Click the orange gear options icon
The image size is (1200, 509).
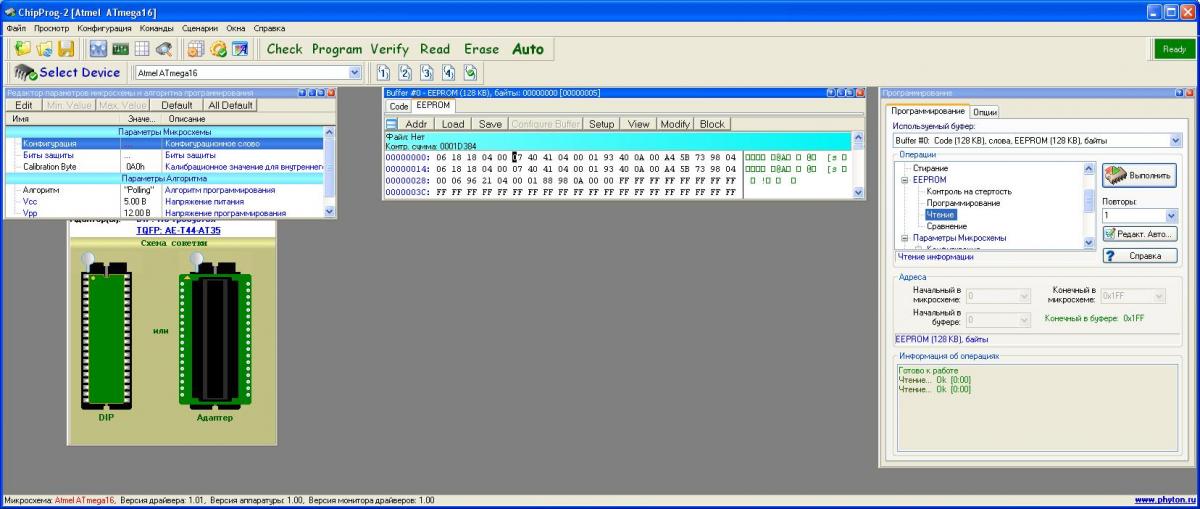[218, 48]
